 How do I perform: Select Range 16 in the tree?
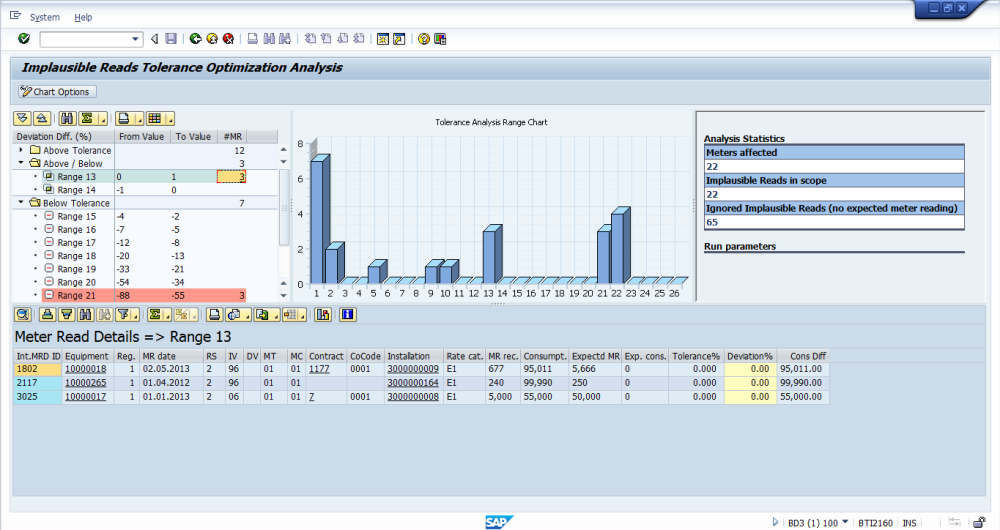76,229
